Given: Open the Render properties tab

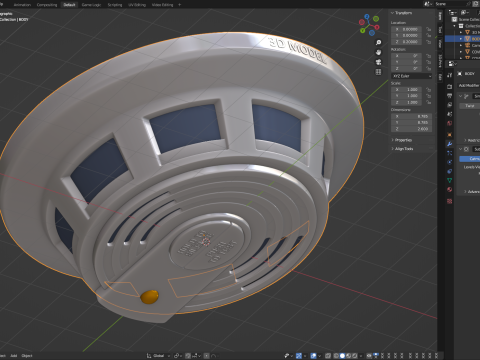Looking at the screenshot, I should [449, 87].
